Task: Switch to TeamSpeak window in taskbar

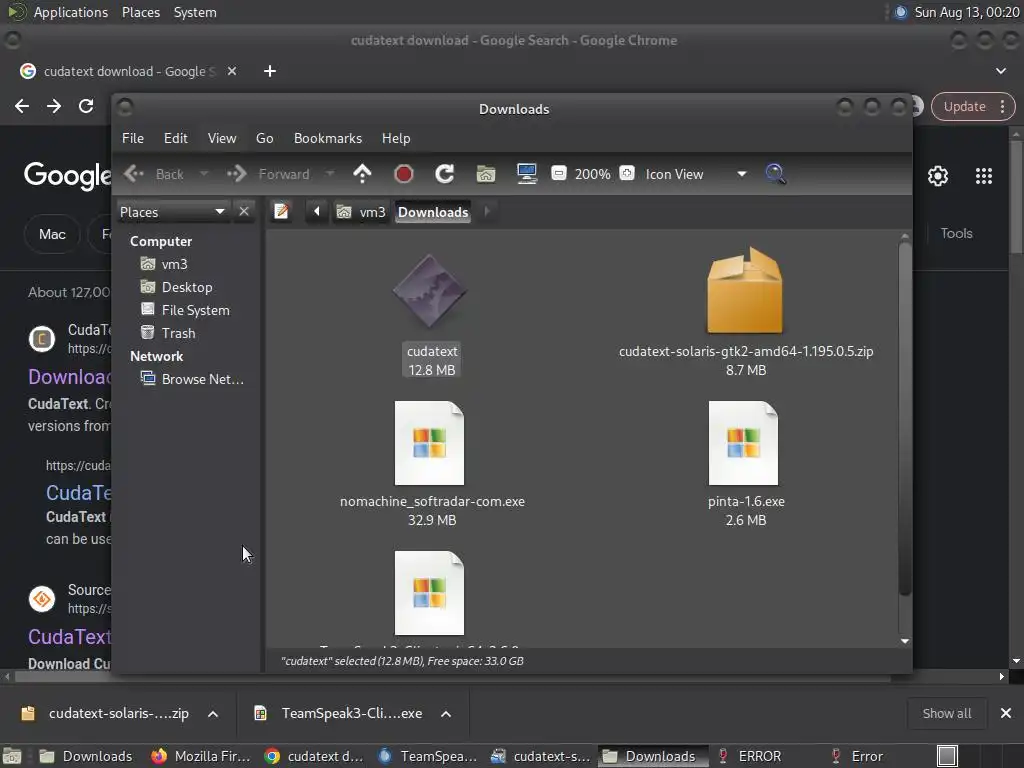Action: pyautogui.click(x=428, y=756)
